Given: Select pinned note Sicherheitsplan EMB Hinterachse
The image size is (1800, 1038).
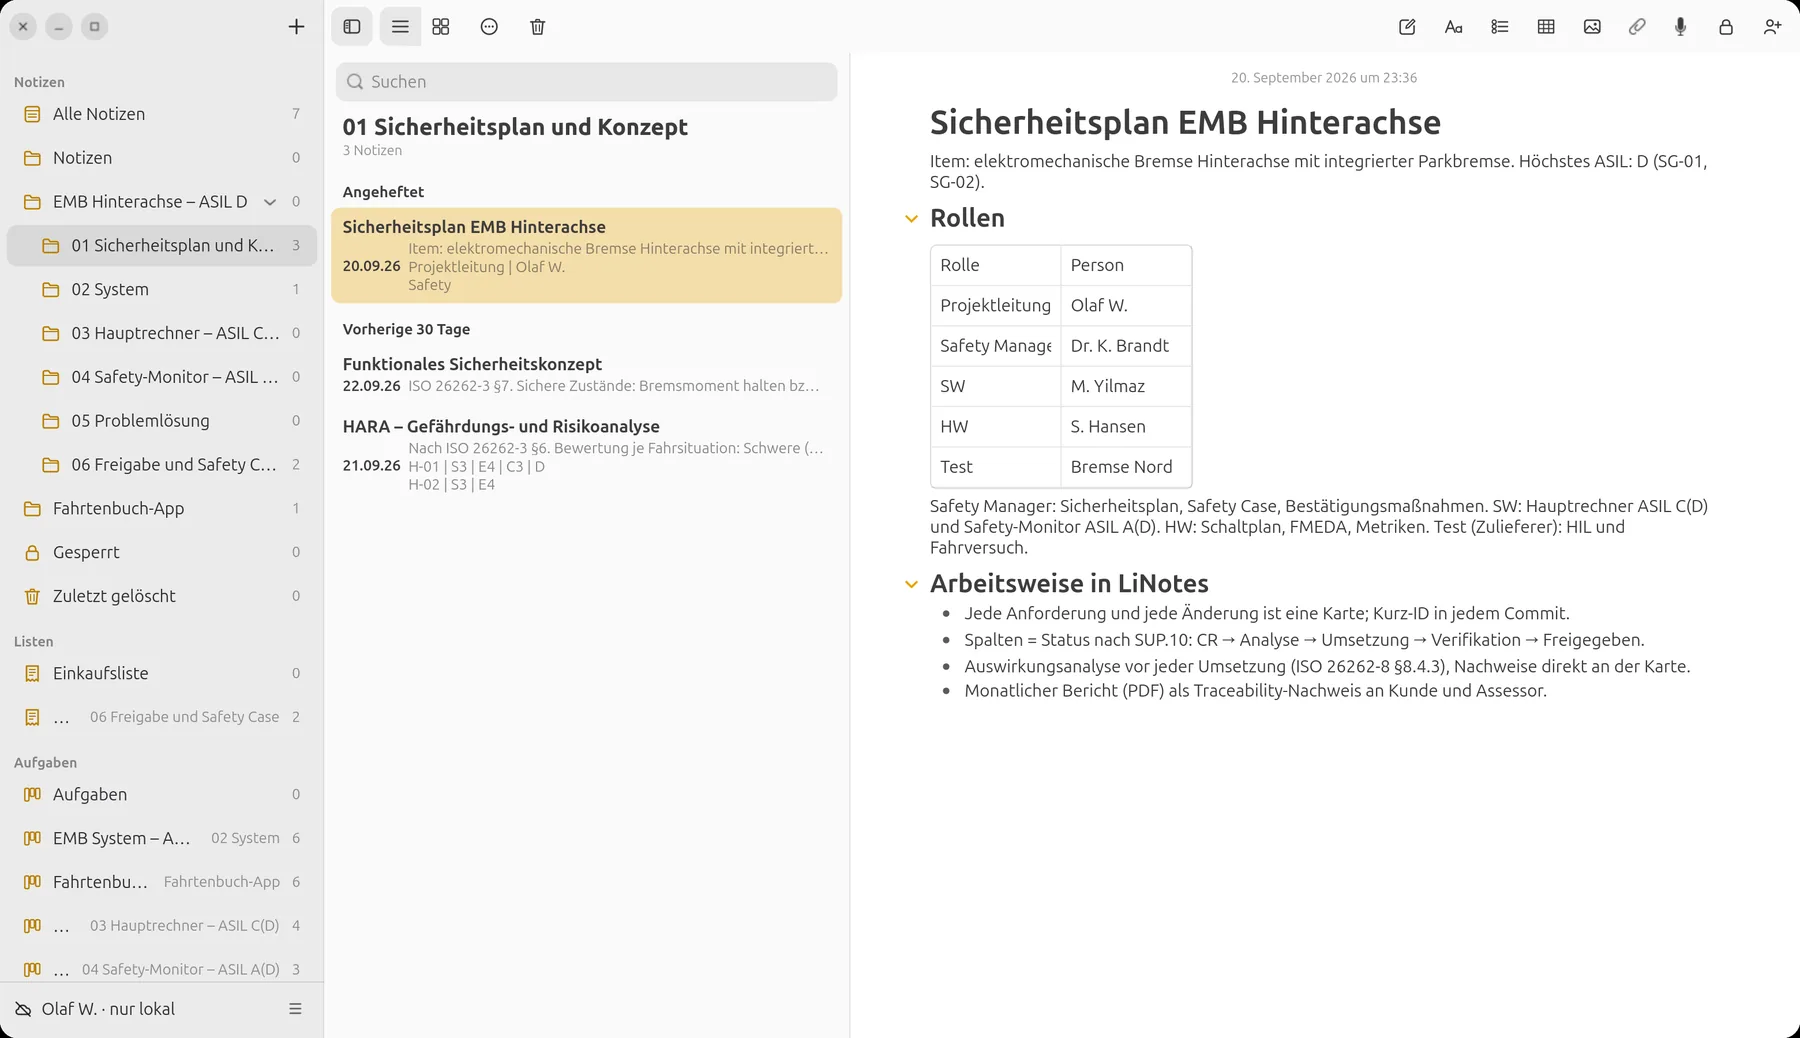Looking at the screenshot, I should (586, 255).
